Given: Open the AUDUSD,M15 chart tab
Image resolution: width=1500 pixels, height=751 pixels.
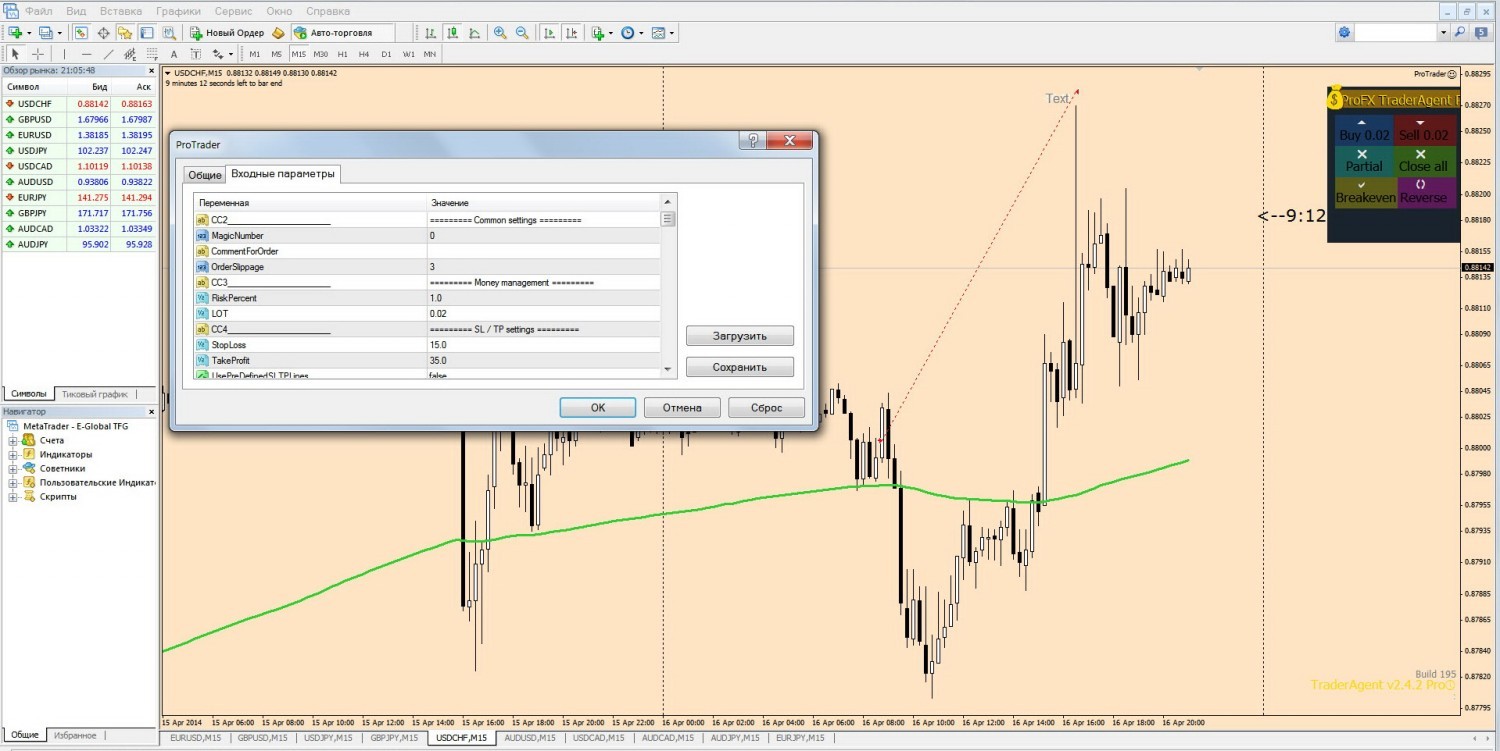Looking at the screenshot, I should coord(530,738).
